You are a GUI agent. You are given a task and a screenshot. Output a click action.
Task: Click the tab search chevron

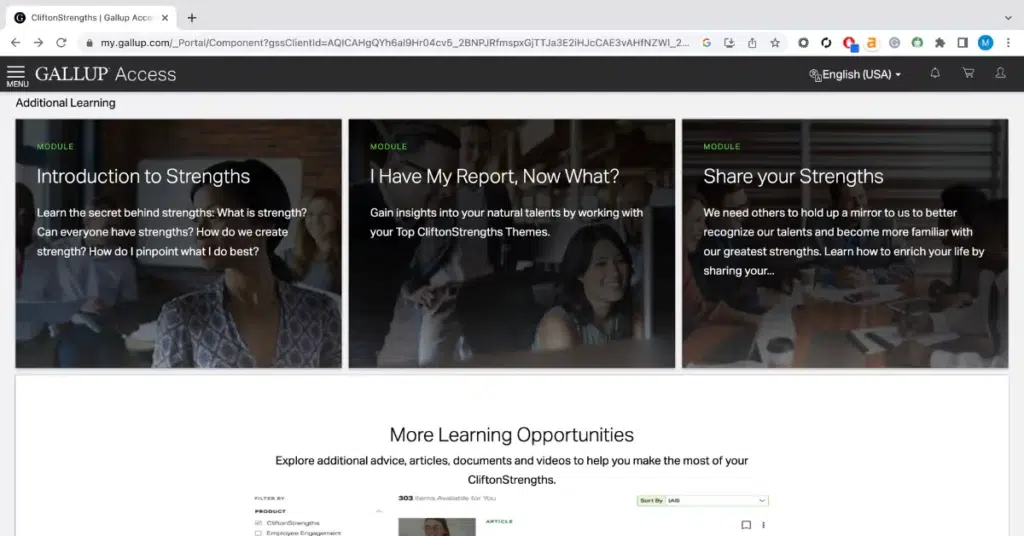point(1008,18)
